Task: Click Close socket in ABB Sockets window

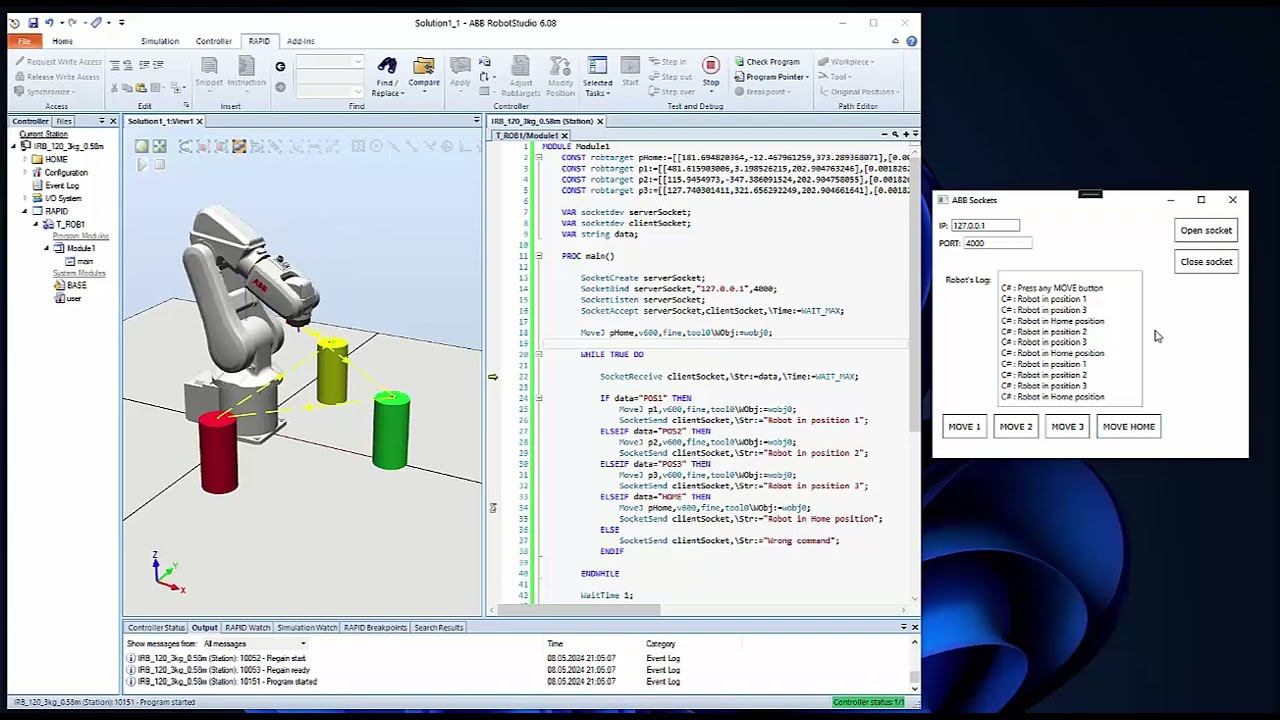Action: pos(1206,262)
